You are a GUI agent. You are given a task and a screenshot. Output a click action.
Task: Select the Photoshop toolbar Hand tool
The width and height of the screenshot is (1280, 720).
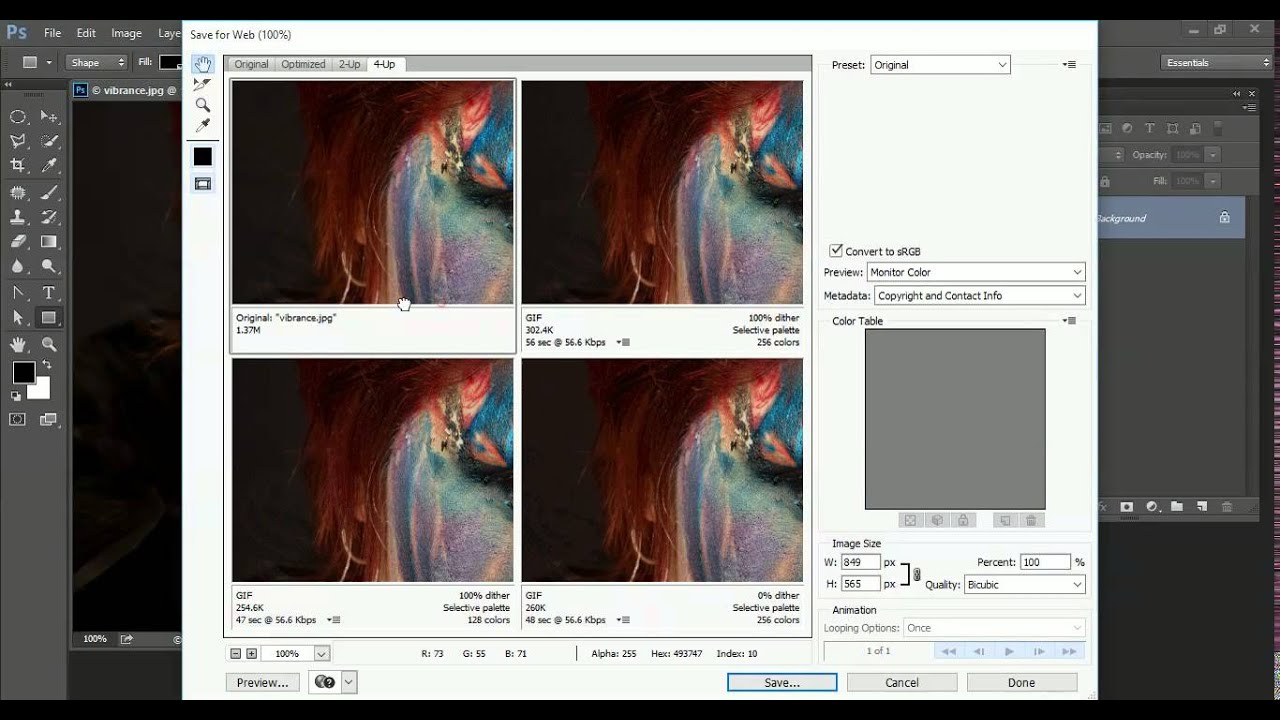click(x=18, y=344)
